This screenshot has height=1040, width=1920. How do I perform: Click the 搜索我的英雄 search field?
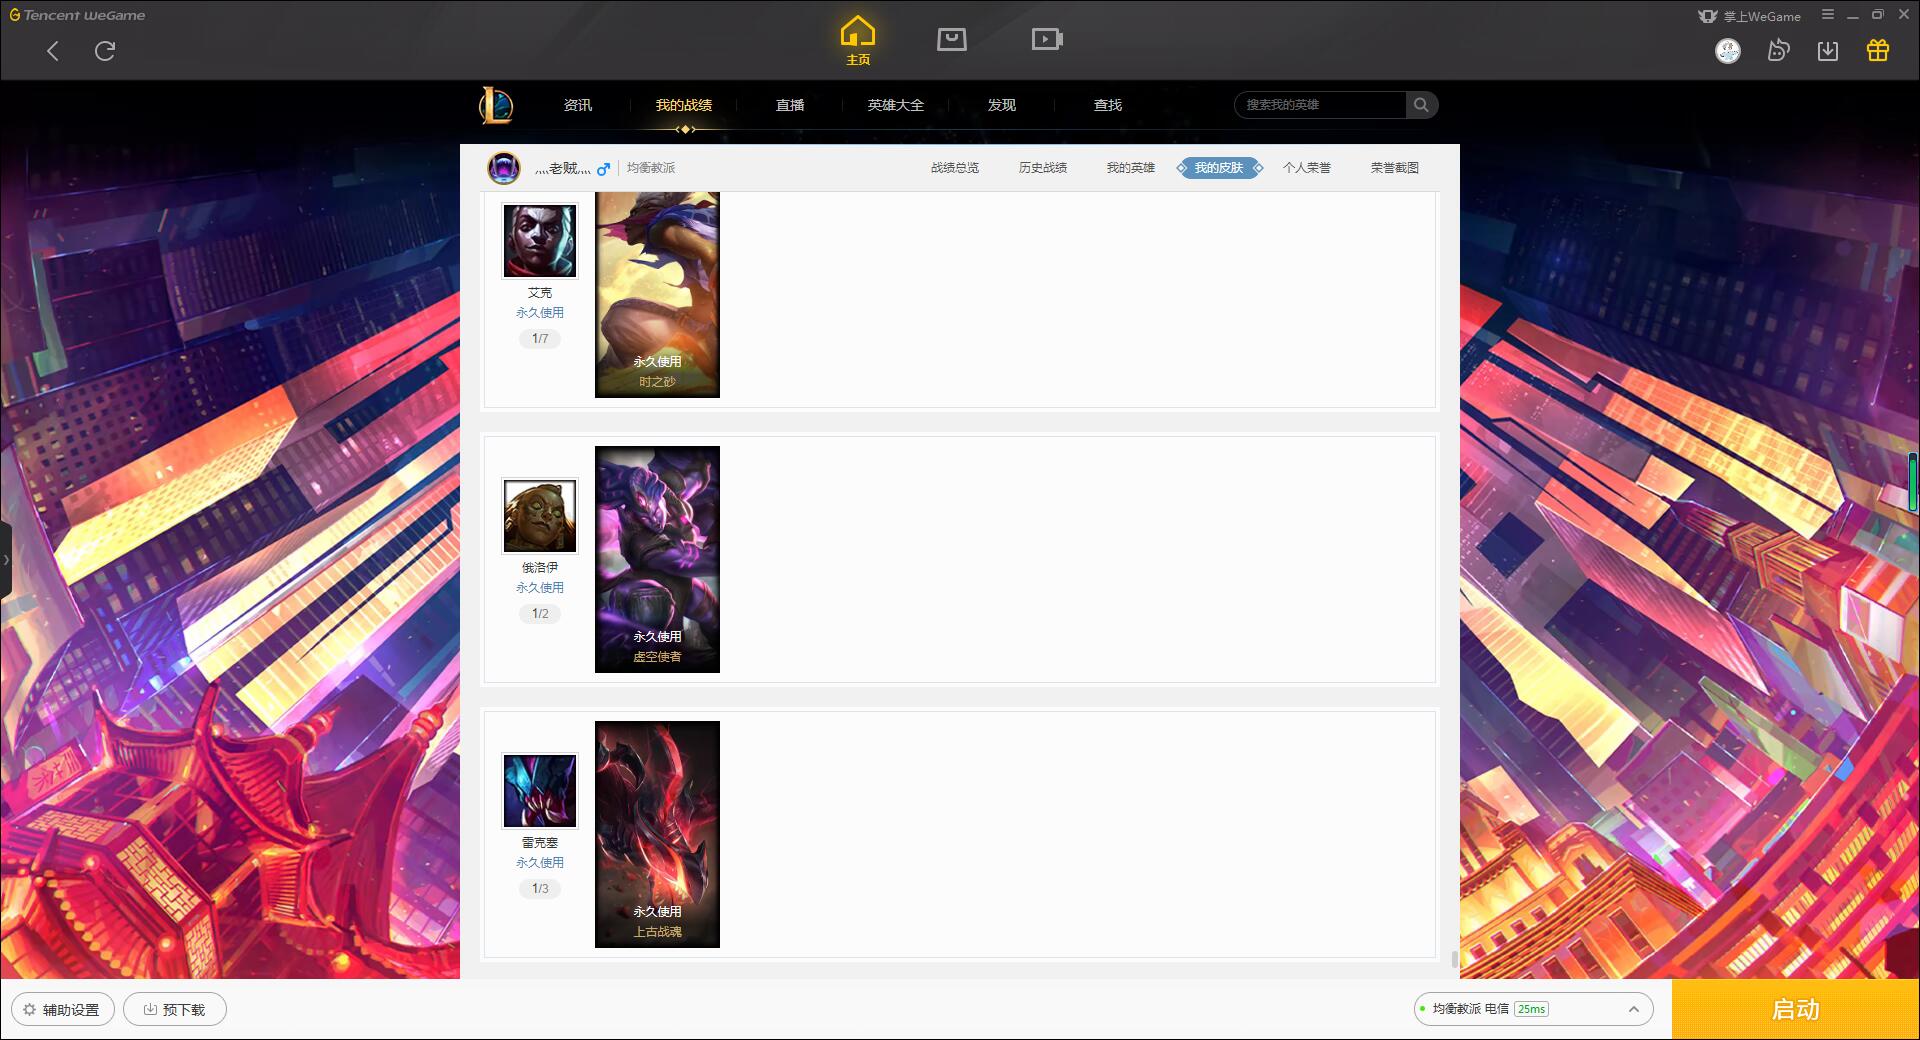click(x=1320, y=105)
